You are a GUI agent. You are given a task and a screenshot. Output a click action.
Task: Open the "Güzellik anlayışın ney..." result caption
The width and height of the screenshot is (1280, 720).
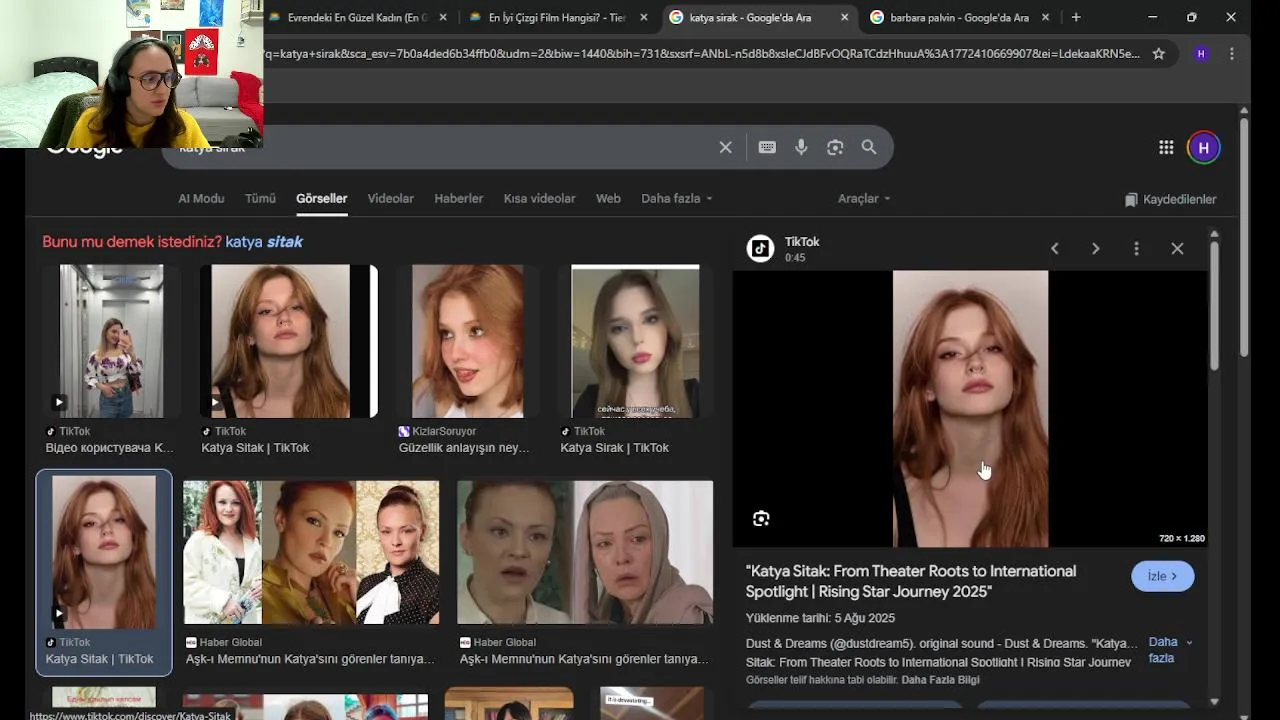click(x=464, y=447)
